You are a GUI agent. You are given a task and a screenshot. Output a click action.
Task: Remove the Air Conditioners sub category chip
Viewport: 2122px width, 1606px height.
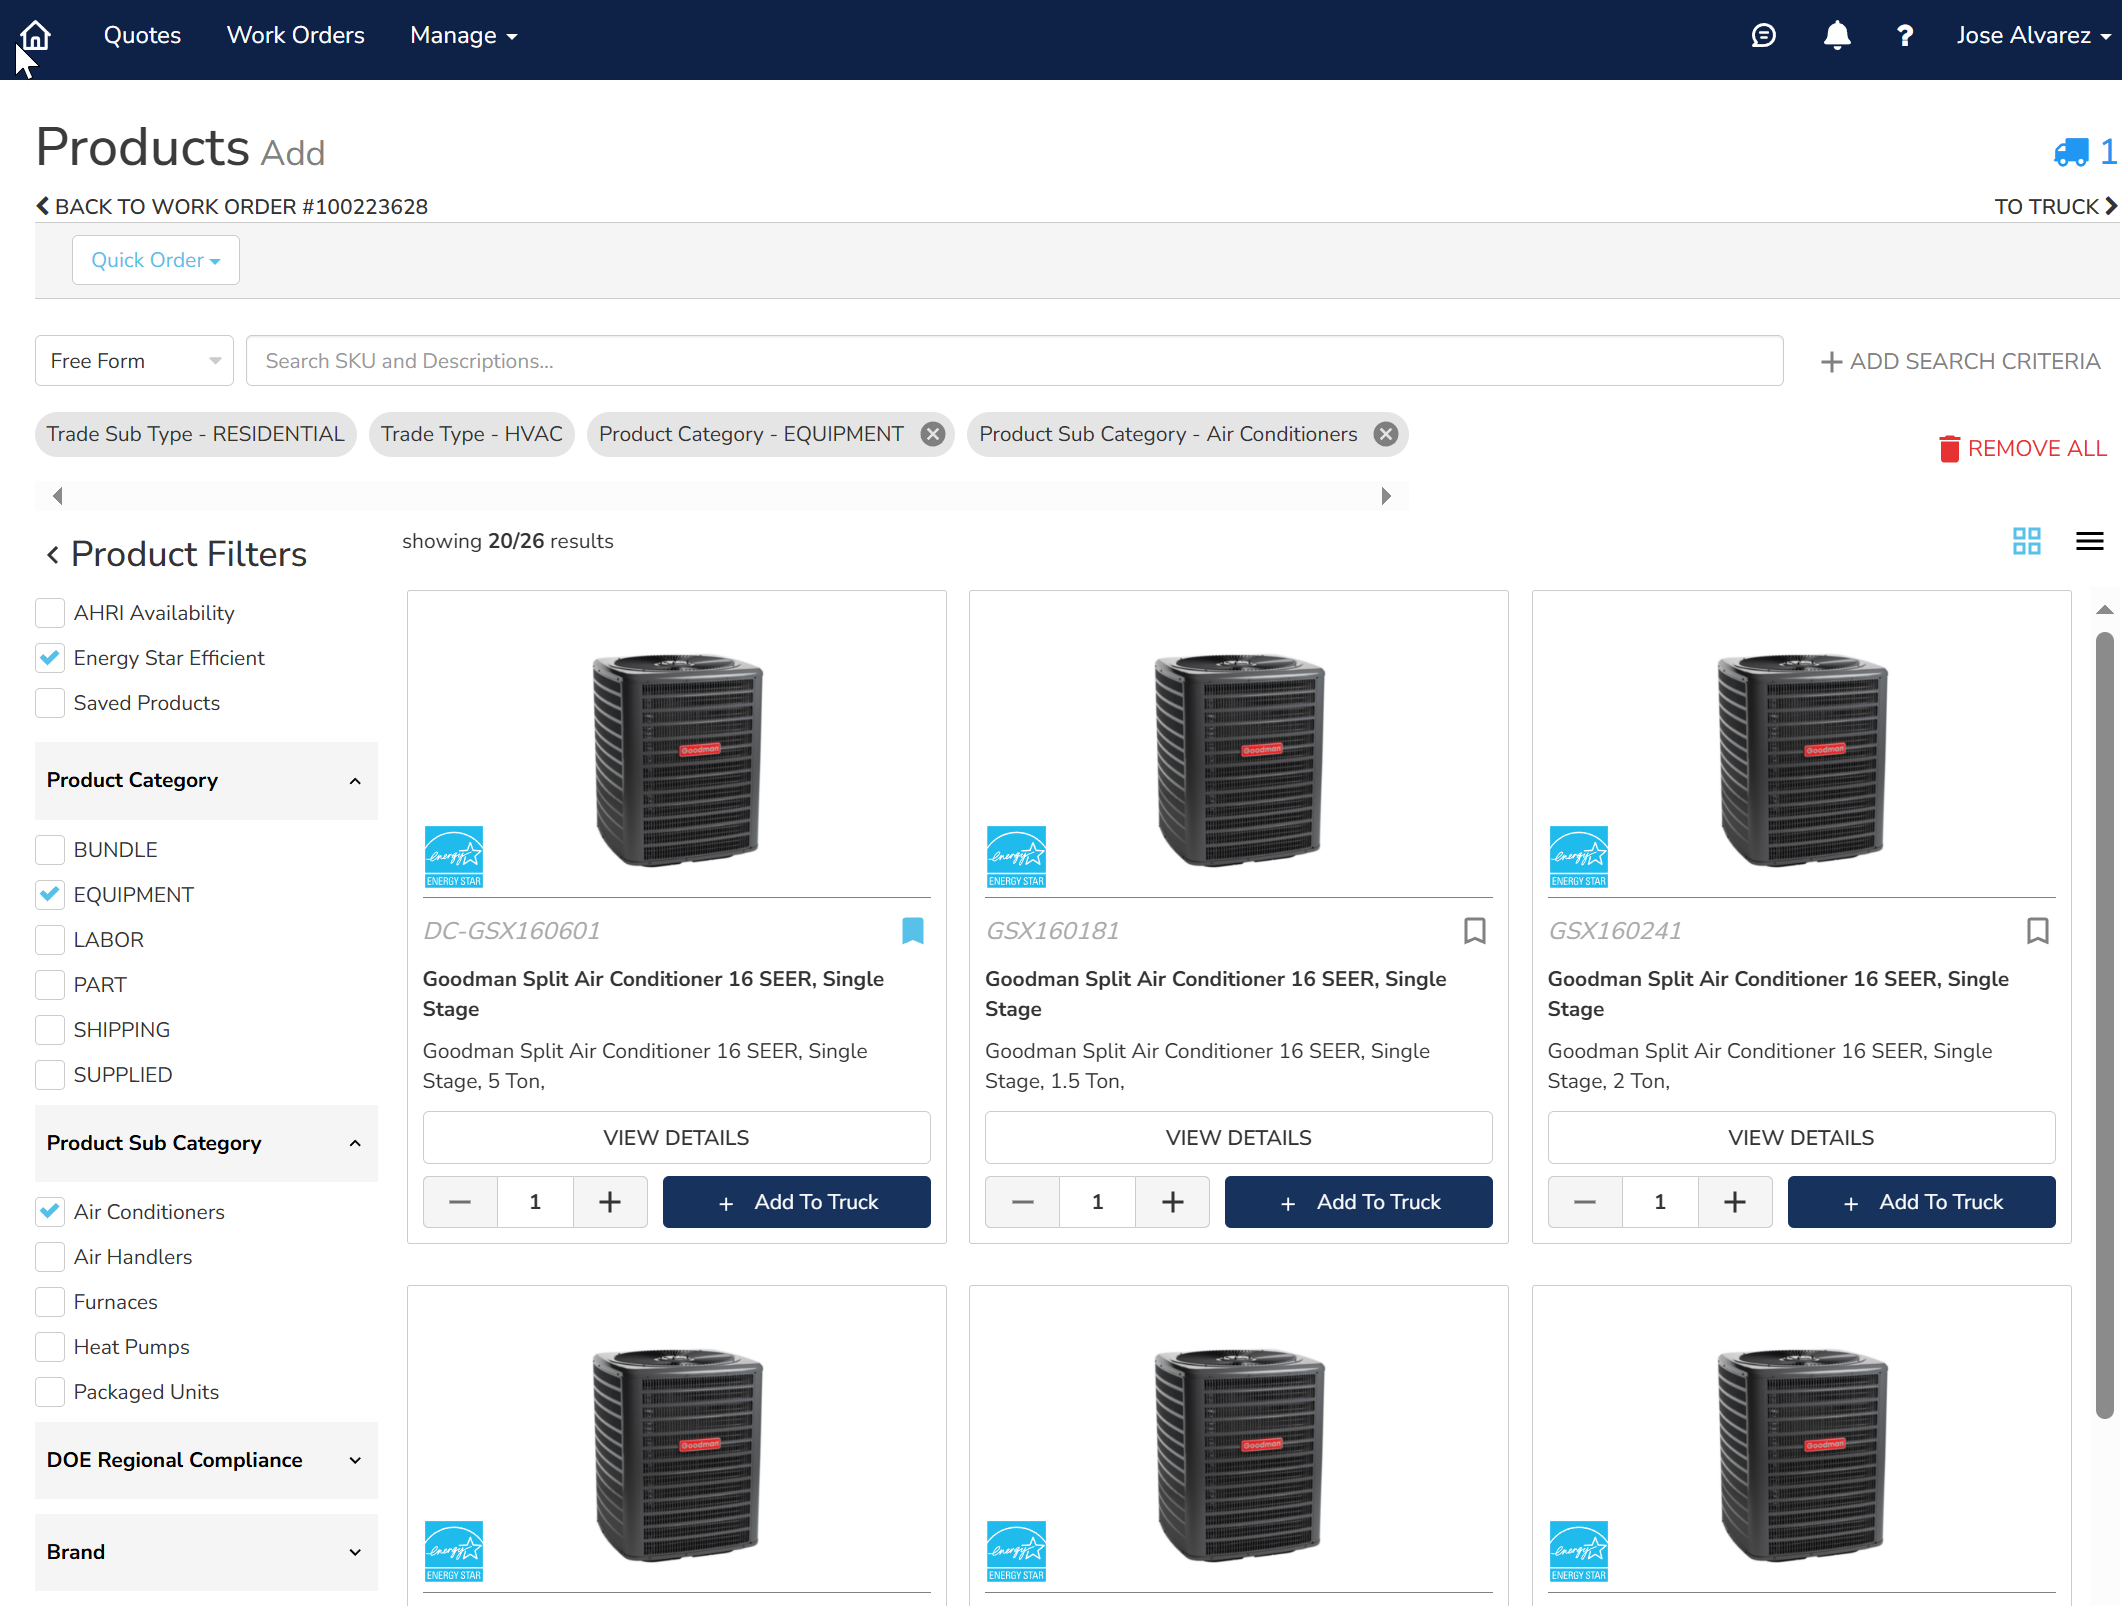tap(1385, 434)
